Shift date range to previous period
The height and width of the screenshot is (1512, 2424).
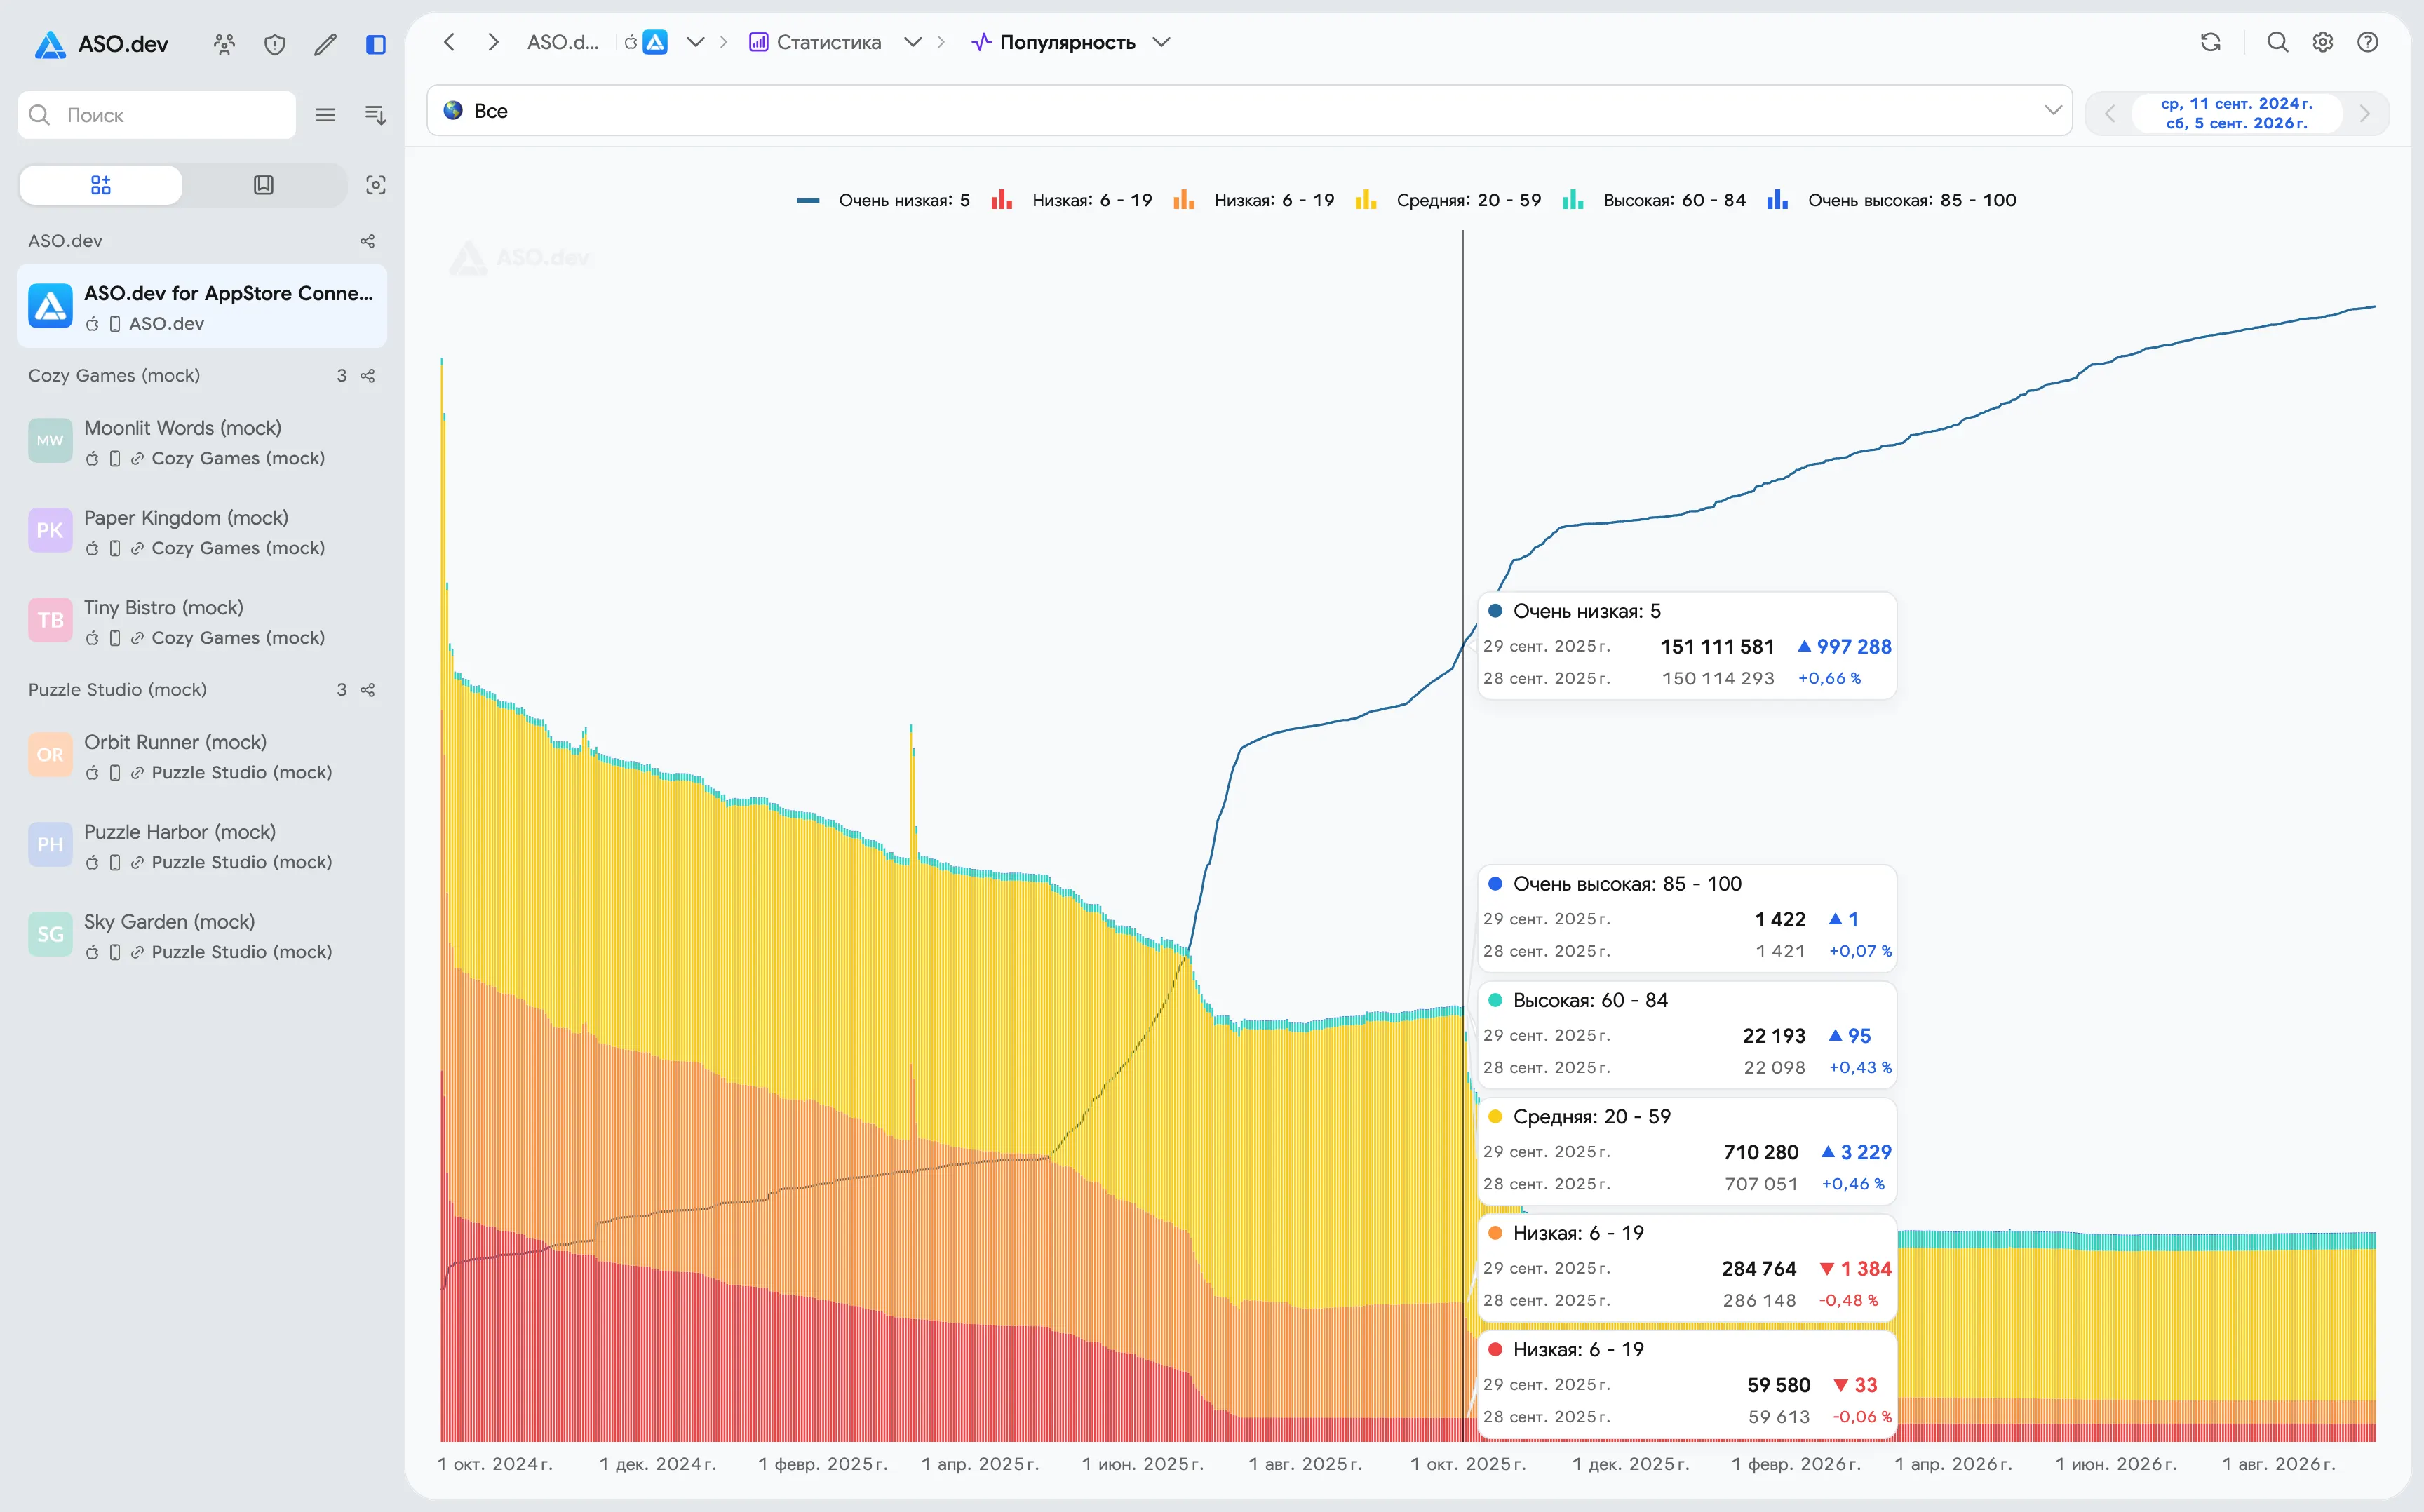pyautogui.click(x=2110, y=113)
